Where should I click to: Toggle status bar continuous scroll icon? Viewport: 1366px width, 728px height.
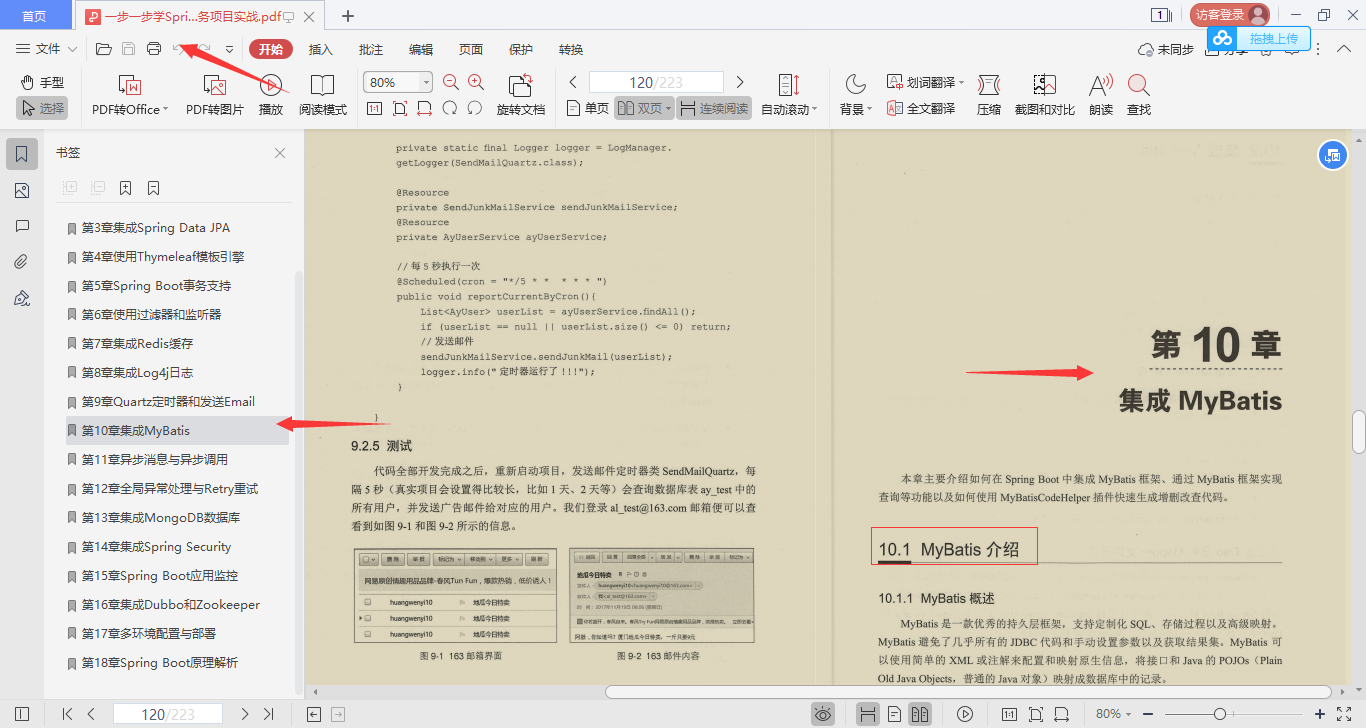click(868, 714)
